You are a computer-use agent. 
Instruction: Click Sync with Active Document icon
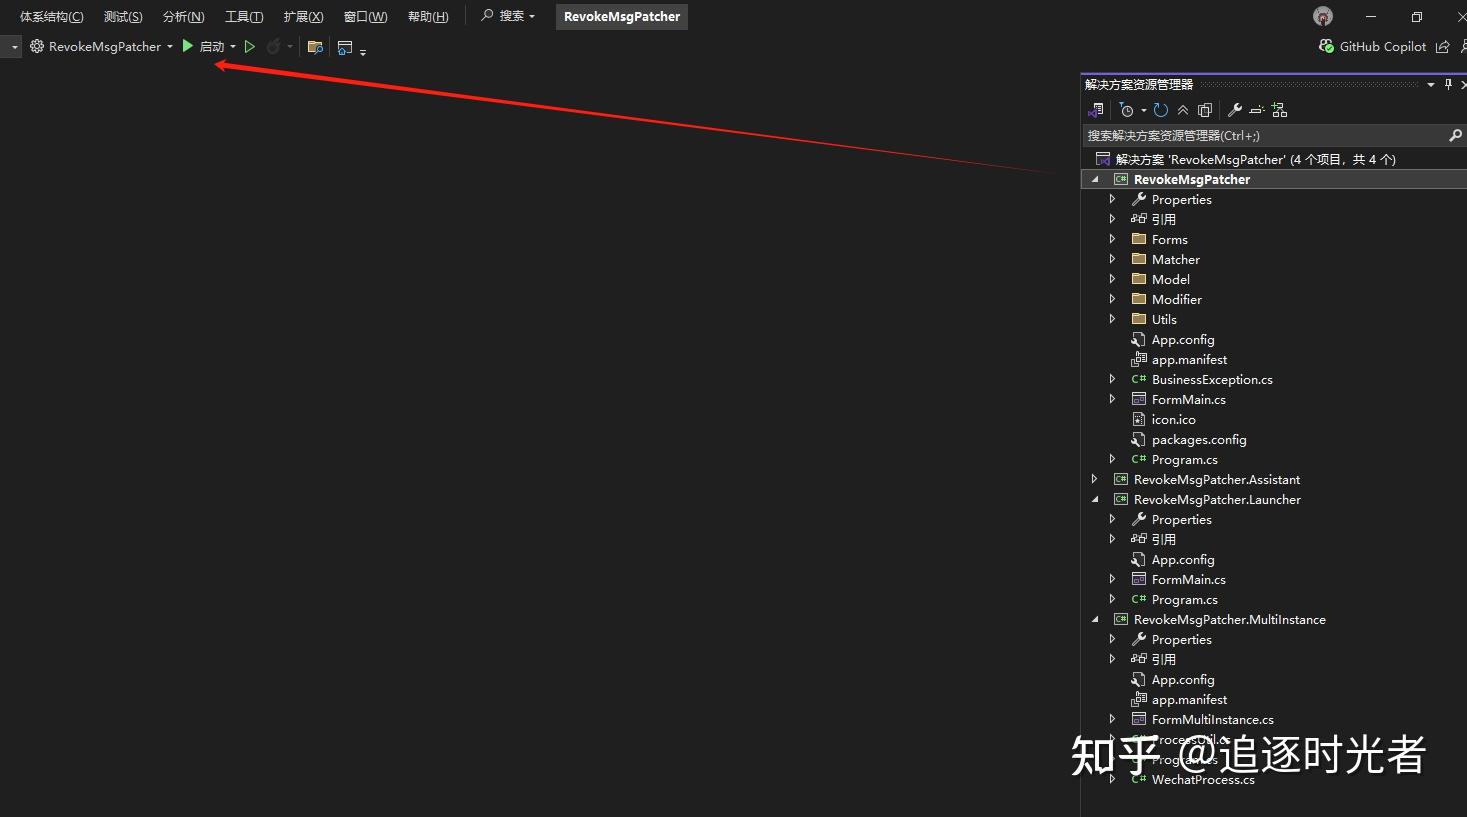(1096, 110)
